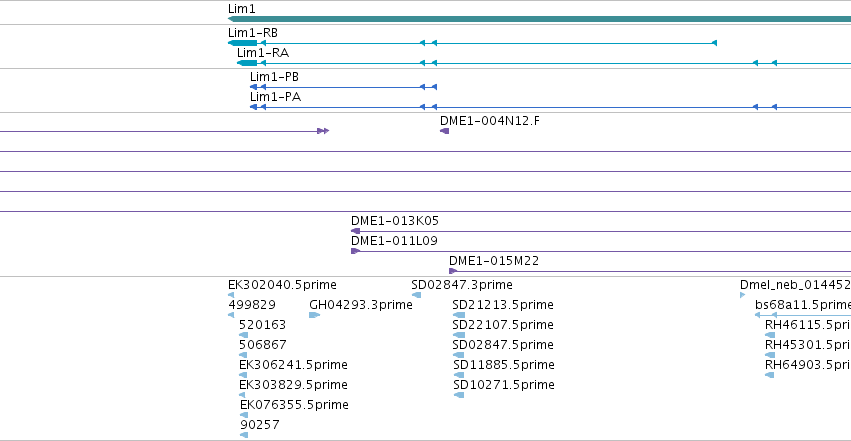The width and height of the screenshot is (851, 441).
Task: Select the EK076355.5prime label
Action: [x=294, y=405]
